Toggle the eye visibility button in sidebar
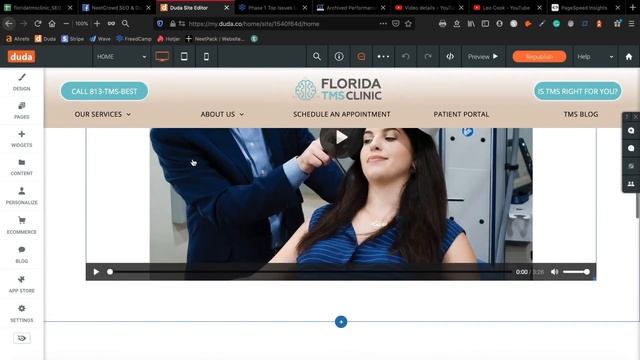 [22, 338]
